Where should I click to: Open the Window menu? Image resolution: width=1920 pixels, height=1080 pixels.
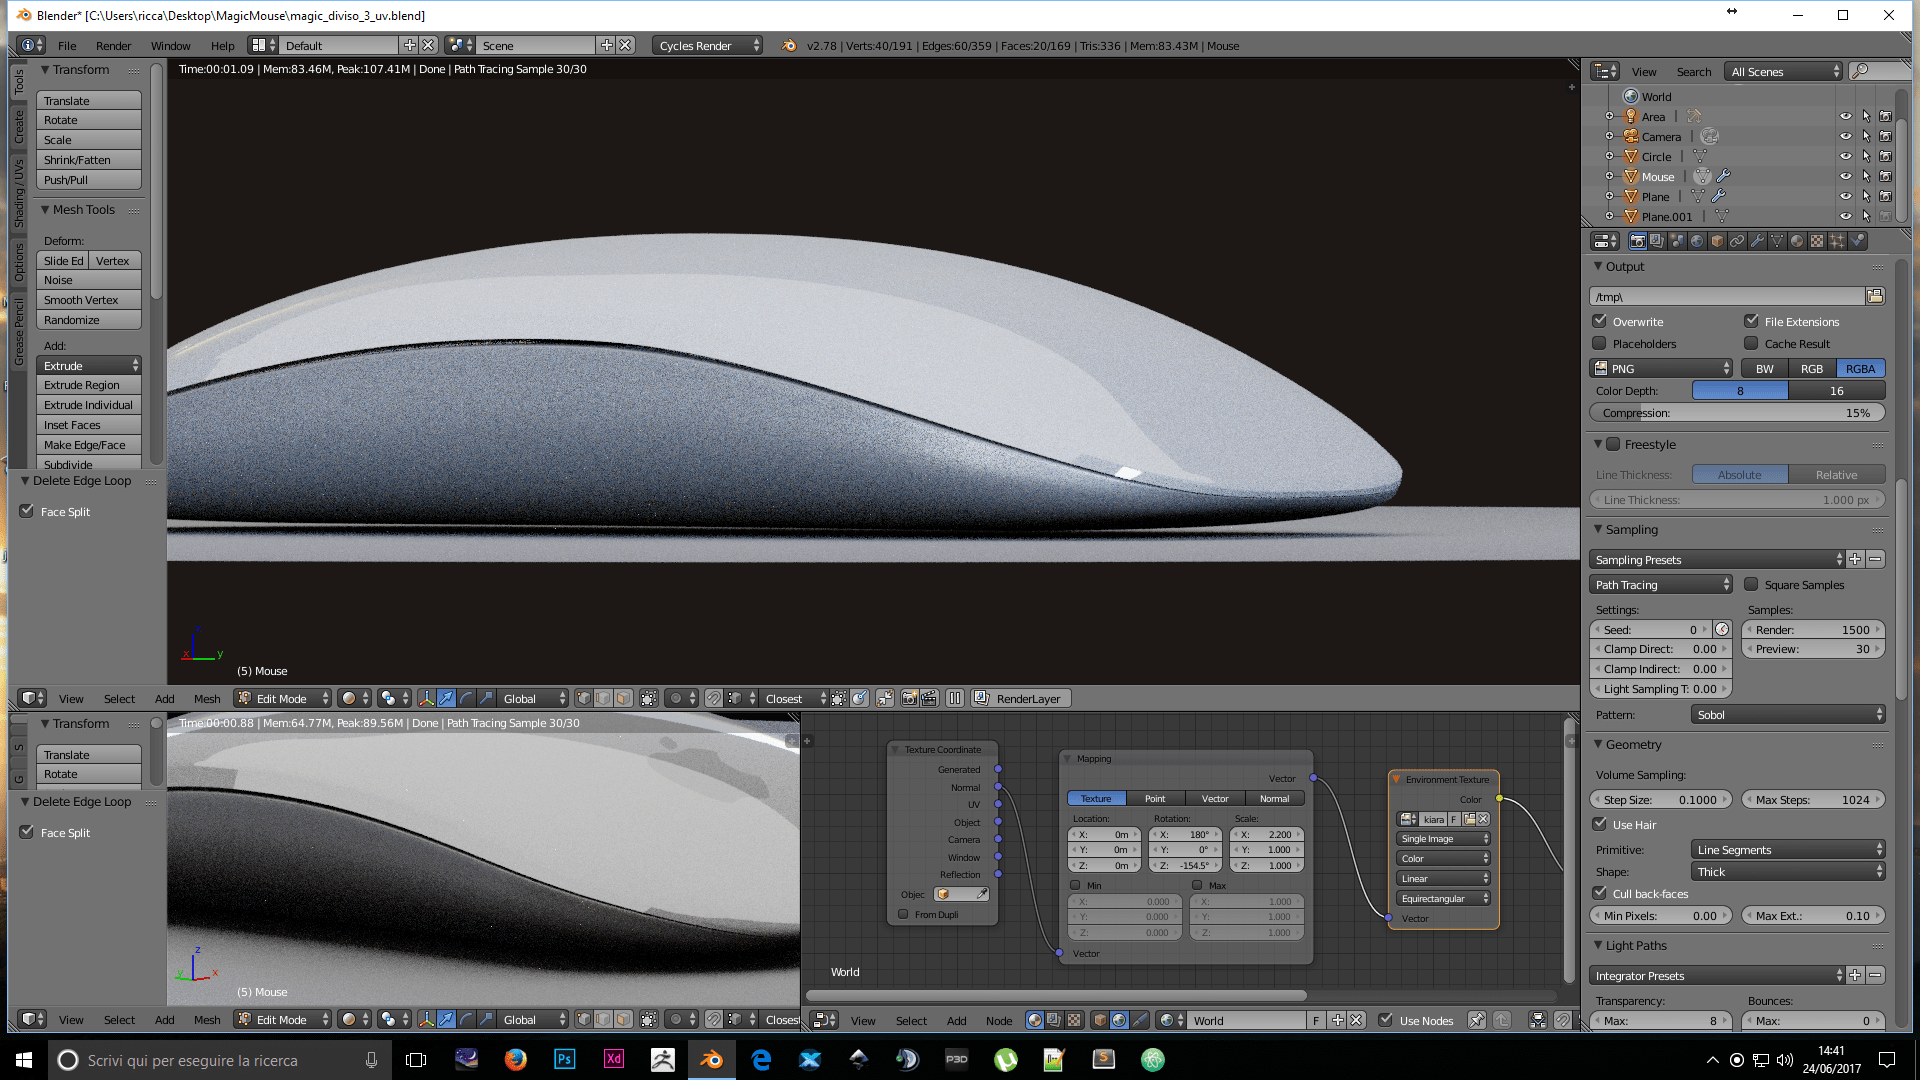(170, 45)
